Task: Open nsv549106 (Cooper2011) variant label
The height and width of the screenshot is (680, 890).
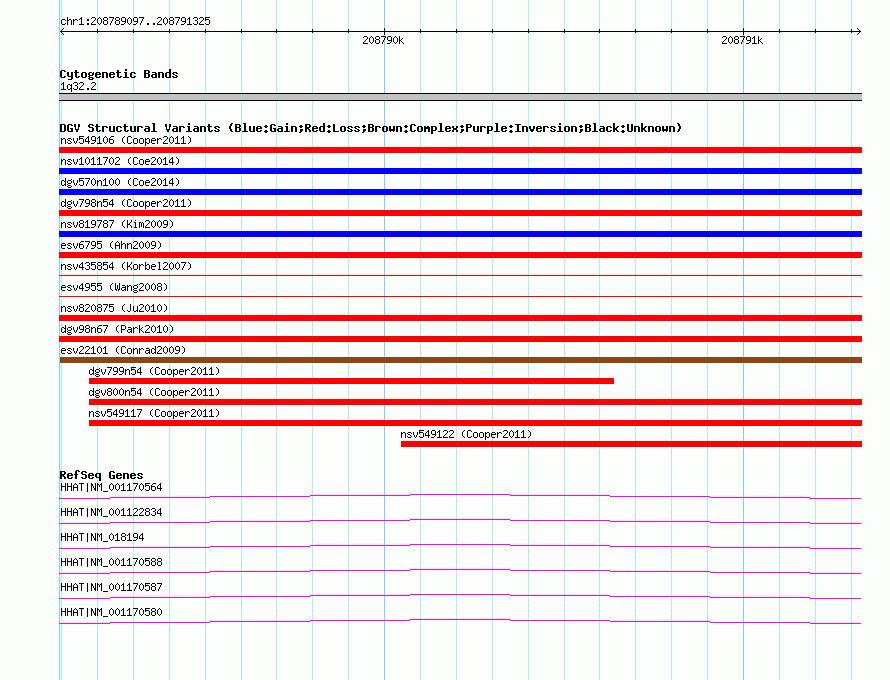Action: pos(126,140)
